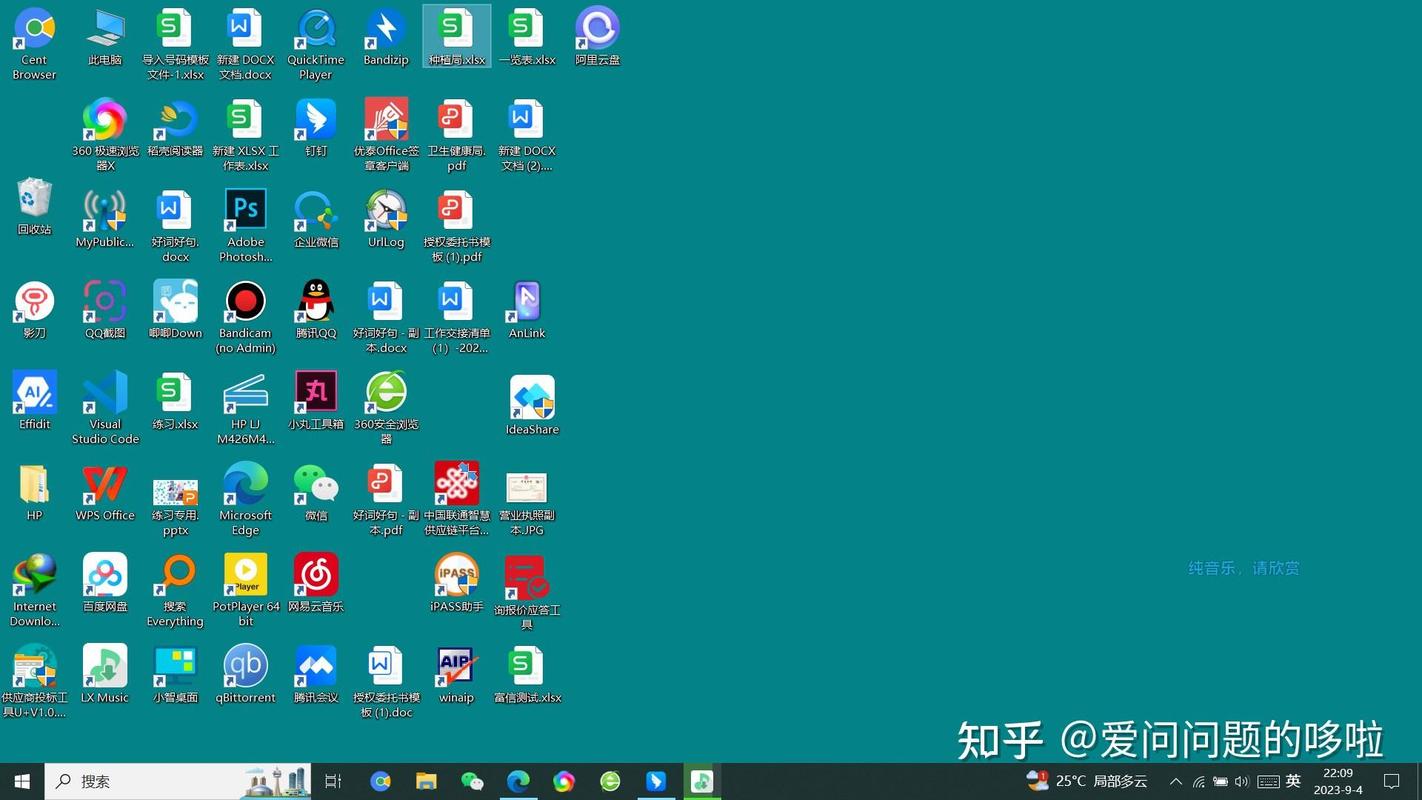Select 好词好句 - 副本.pdf file icon

click(x=386, y=484)
